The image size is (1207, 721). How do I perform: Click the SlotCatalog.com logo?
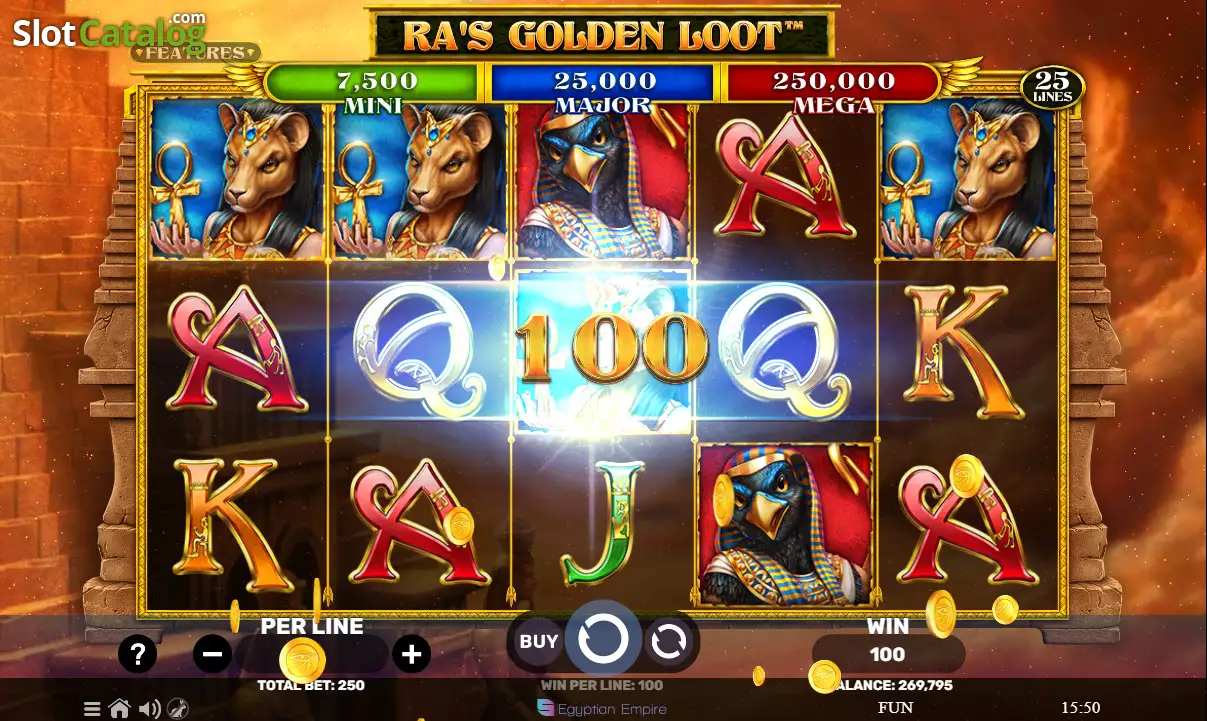[108, 32]
